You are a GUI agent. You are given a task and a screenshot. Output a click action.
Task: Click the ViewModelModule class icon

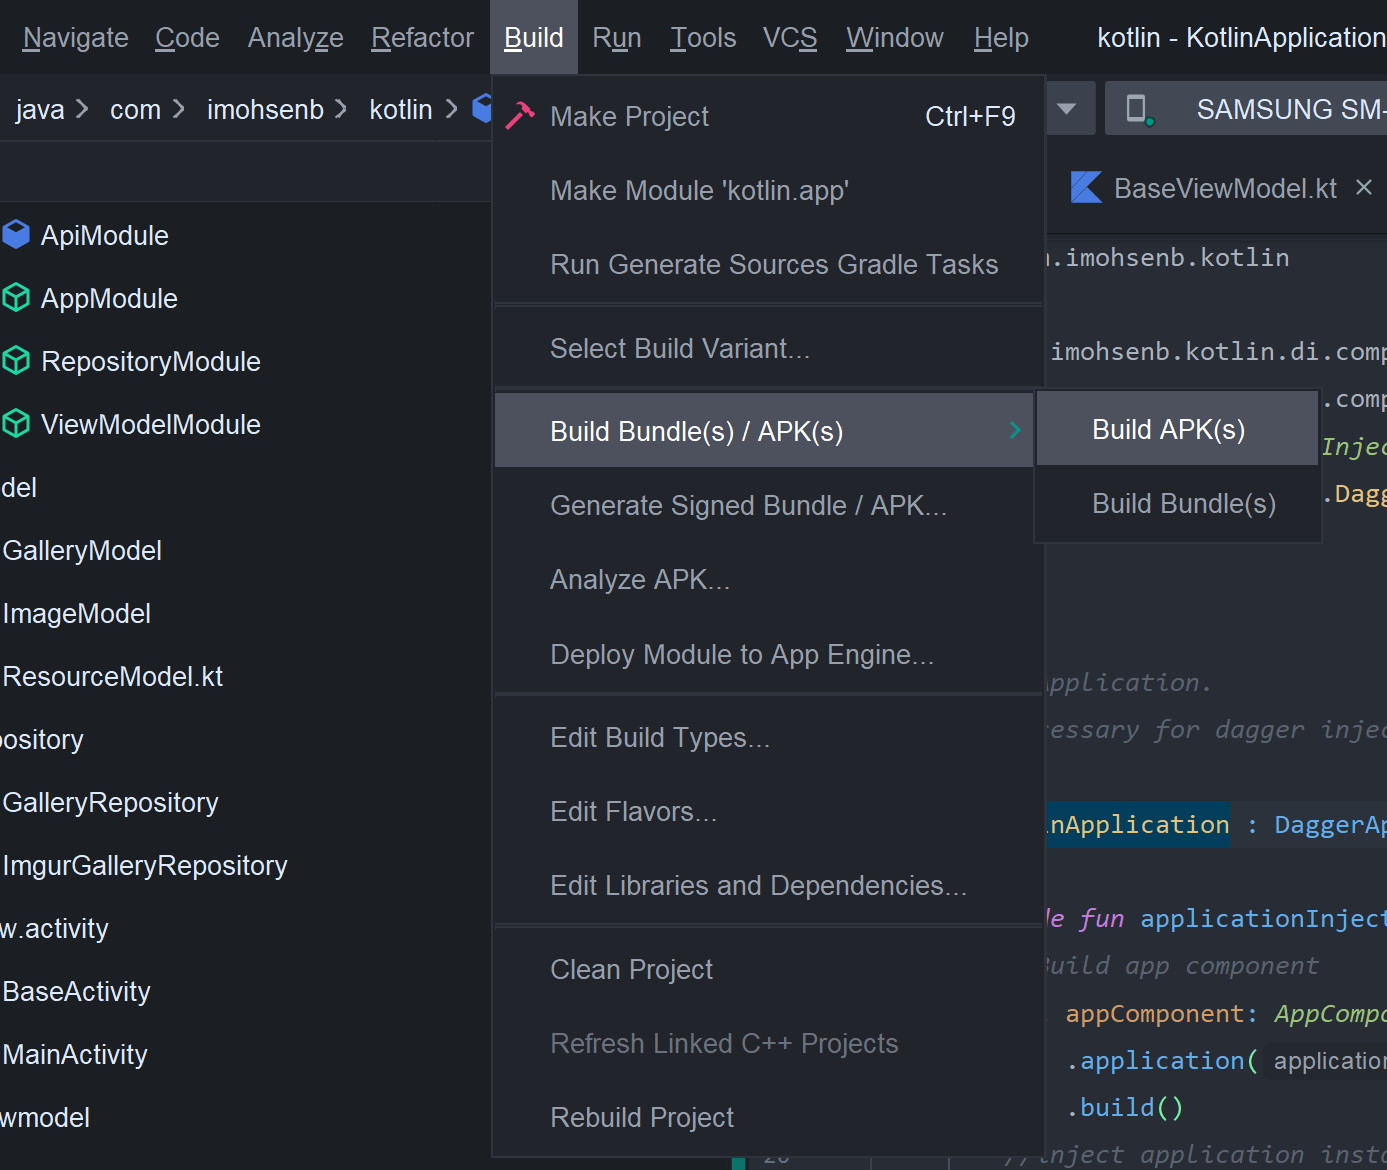(x=16, y=424)
